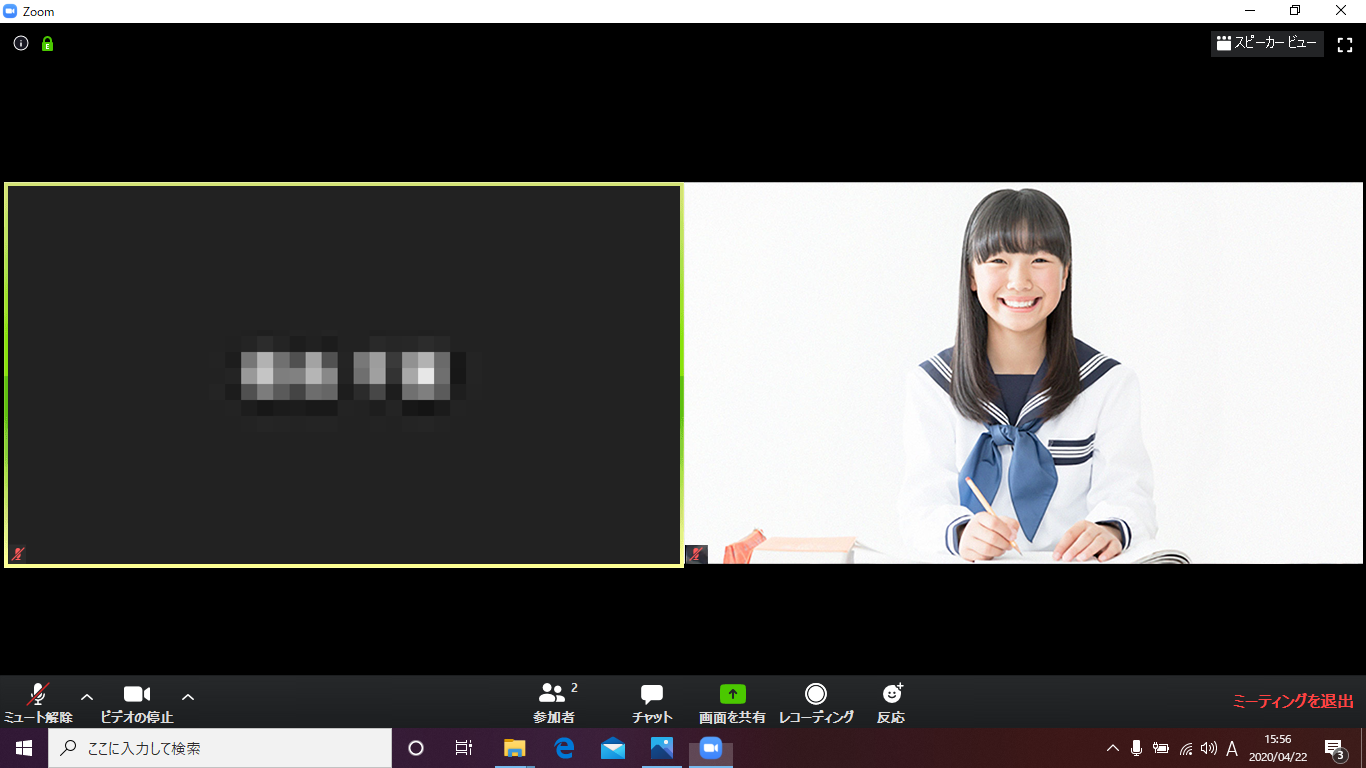Open the video options dropdown

tap(187, 697)
